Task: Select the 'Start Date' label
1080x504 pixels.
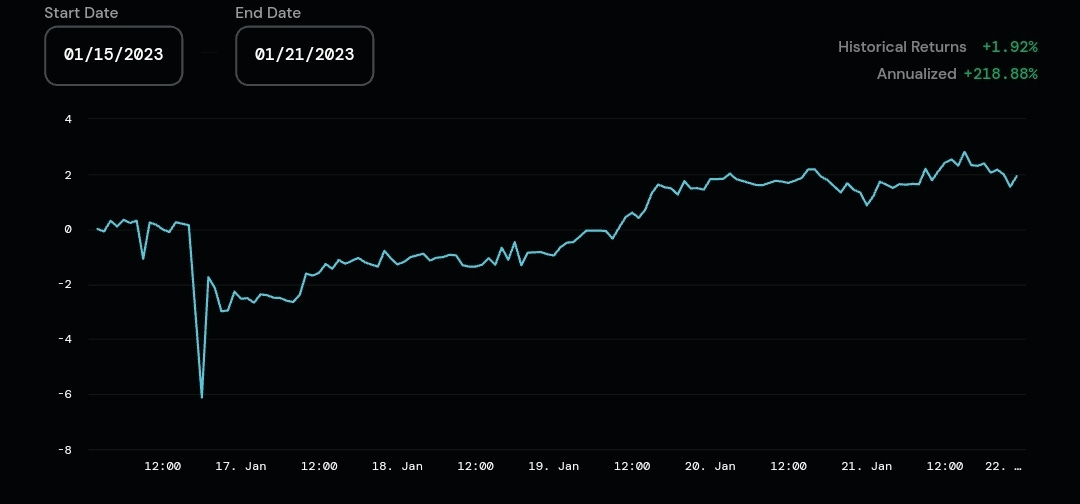Action: (x=81, y=12)
